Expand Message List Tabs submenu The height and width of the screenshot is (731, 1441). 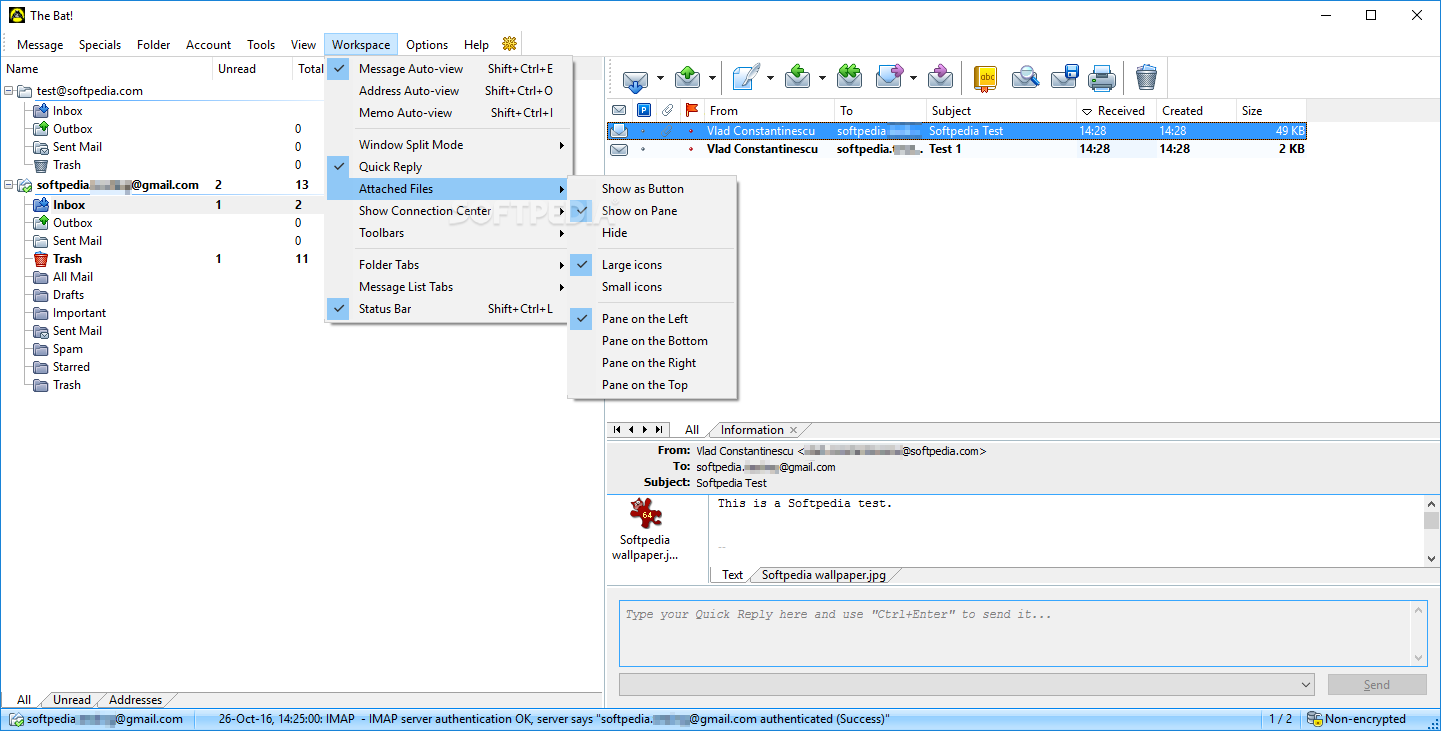[x=449, y=287]
